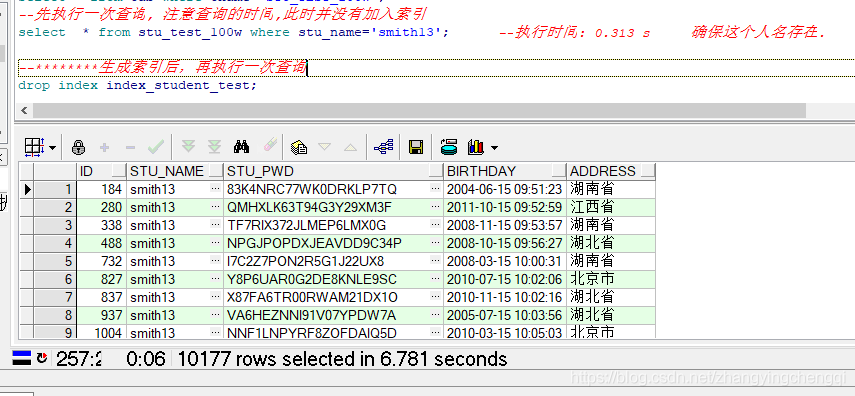Click the drop index index_student_test line
Screen dimensions: 855x396
[x=137, y=85]
